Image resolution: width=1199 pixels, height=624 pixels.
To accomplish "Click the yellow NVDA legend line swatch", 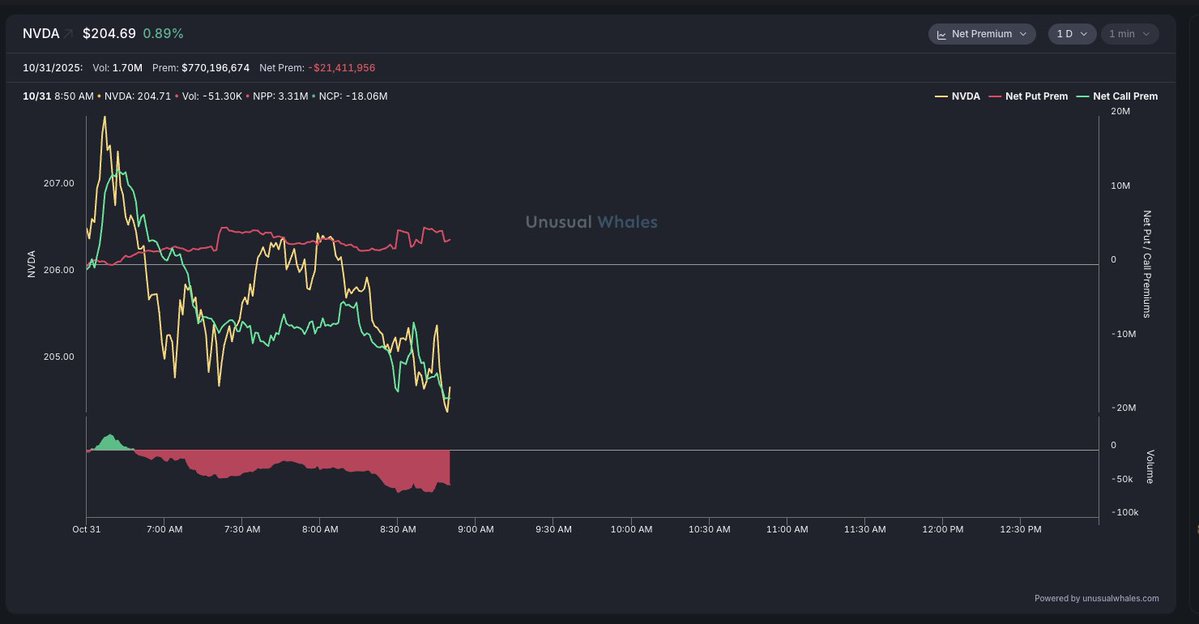I will tap(941, 97).
